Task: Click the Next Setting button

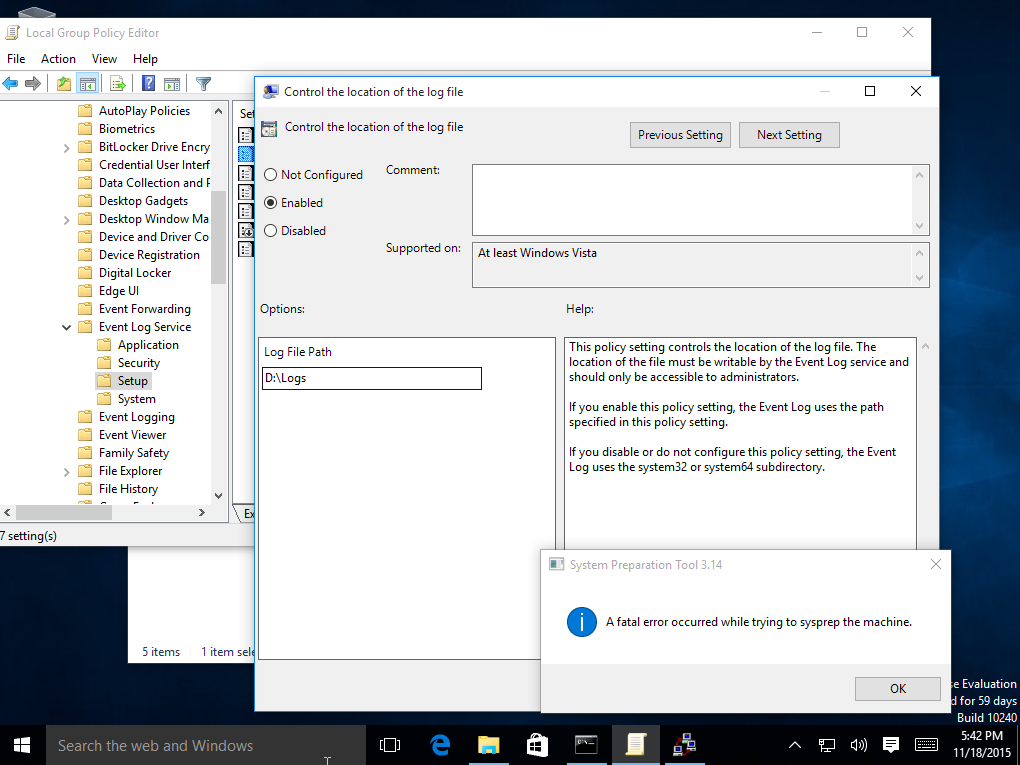Action: [789, 135]
